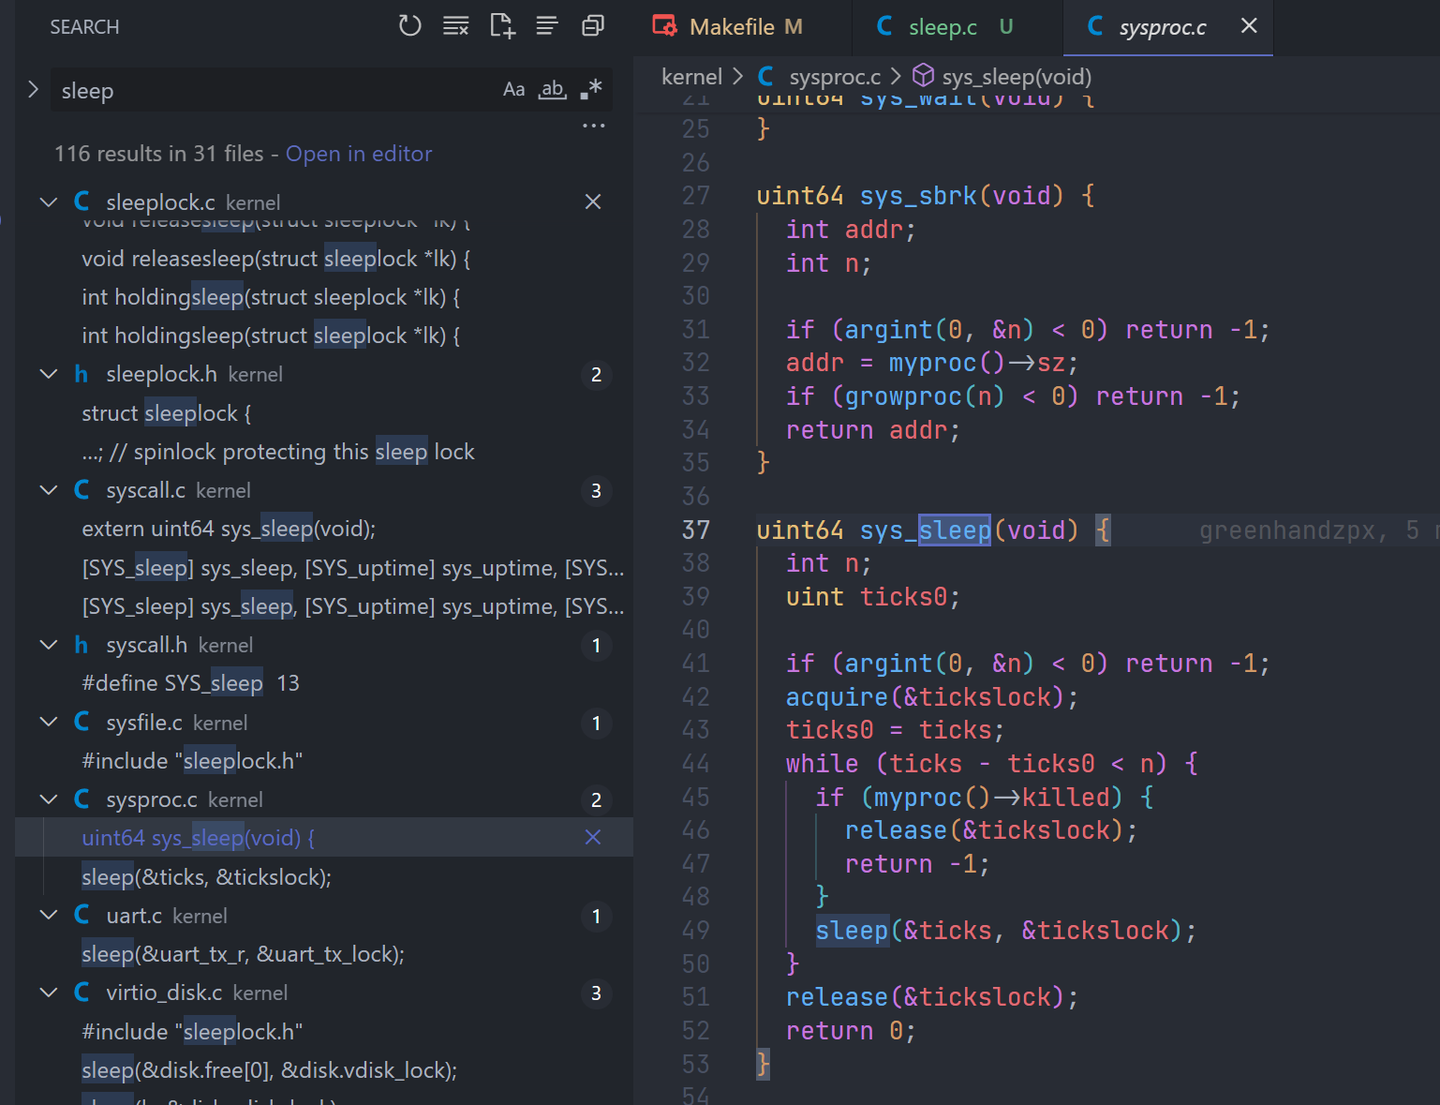The height and width of the screenshot is (1105, 1440).
Task: Click the 'Open in editor' link
Action: click(359, 154)
